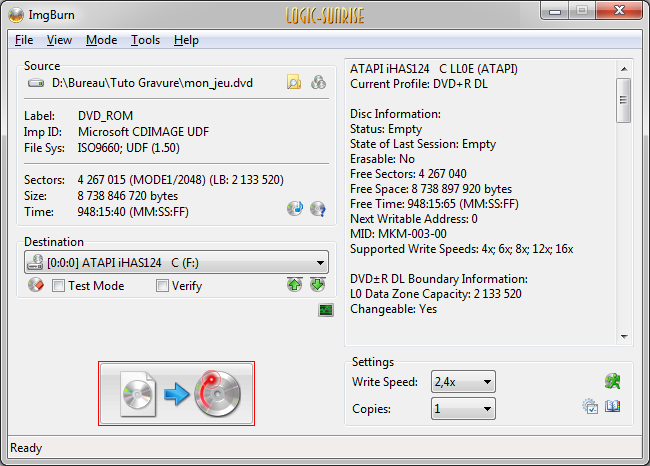The image size is (650, 466).
Task: Click the line Current Profile: DVD+R DL
Action: [419, 84]
